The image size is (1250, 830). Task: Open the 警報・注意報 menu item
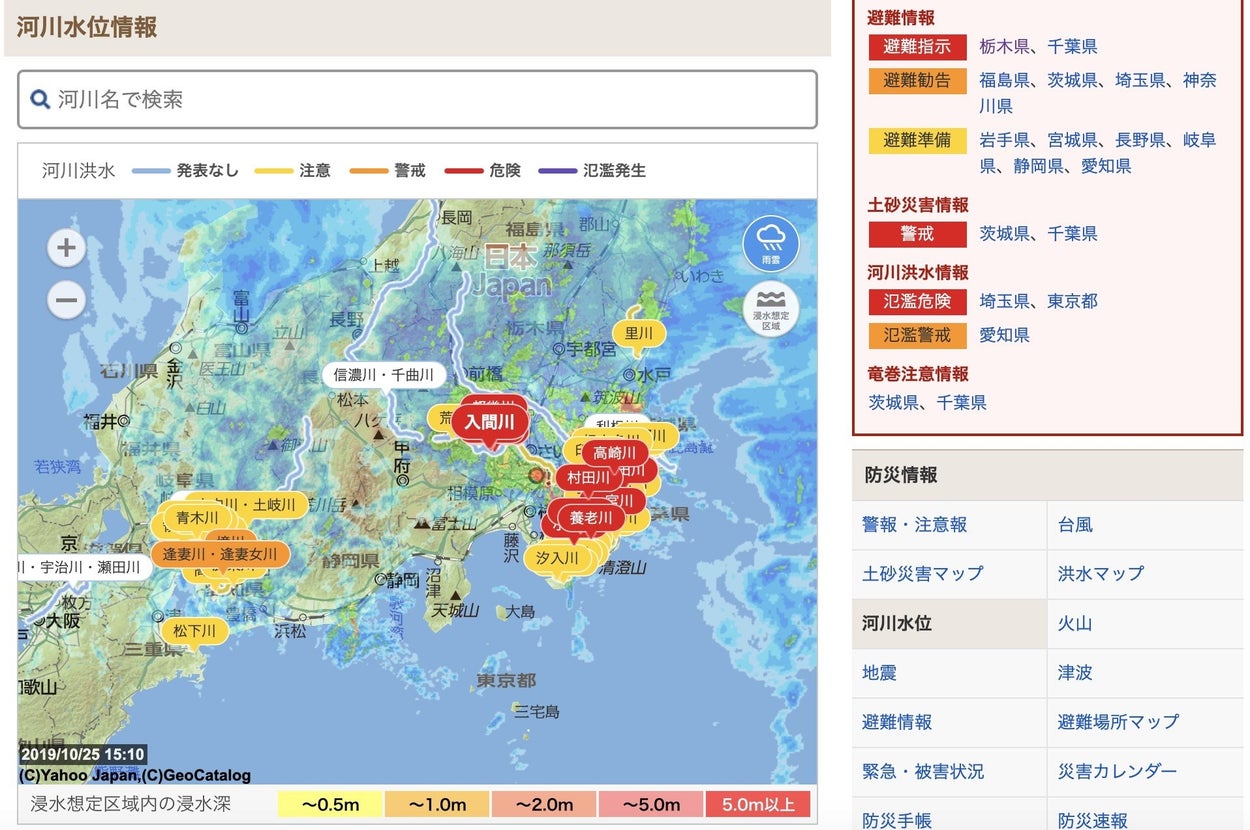coord(914,524)
